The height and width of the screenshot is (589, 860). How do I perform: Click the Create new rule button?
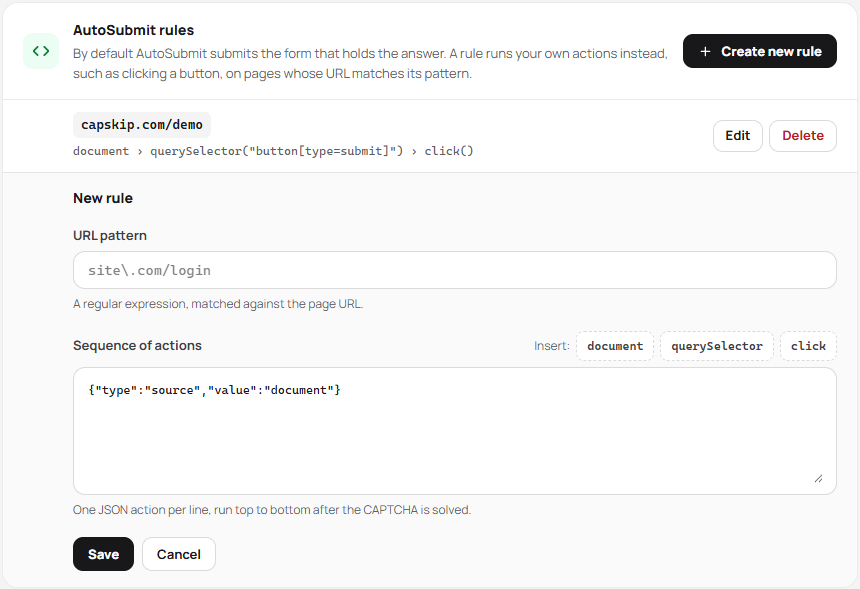point(760,51)
